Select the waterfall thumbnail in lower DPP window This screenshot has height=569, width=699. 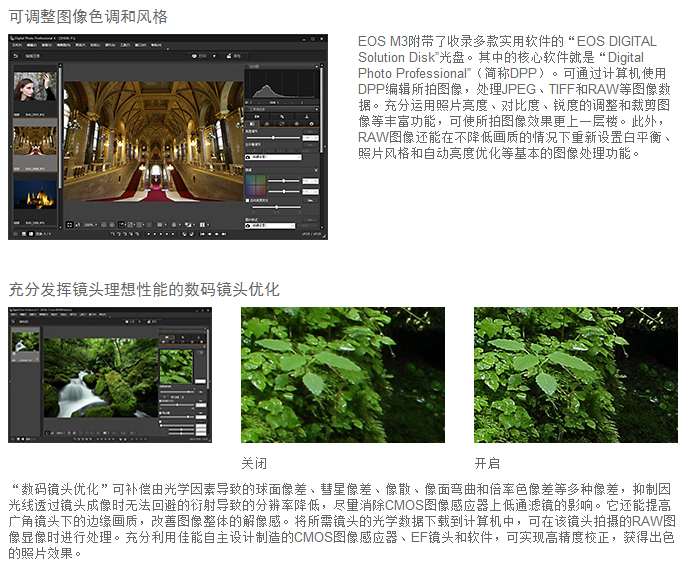25,342
